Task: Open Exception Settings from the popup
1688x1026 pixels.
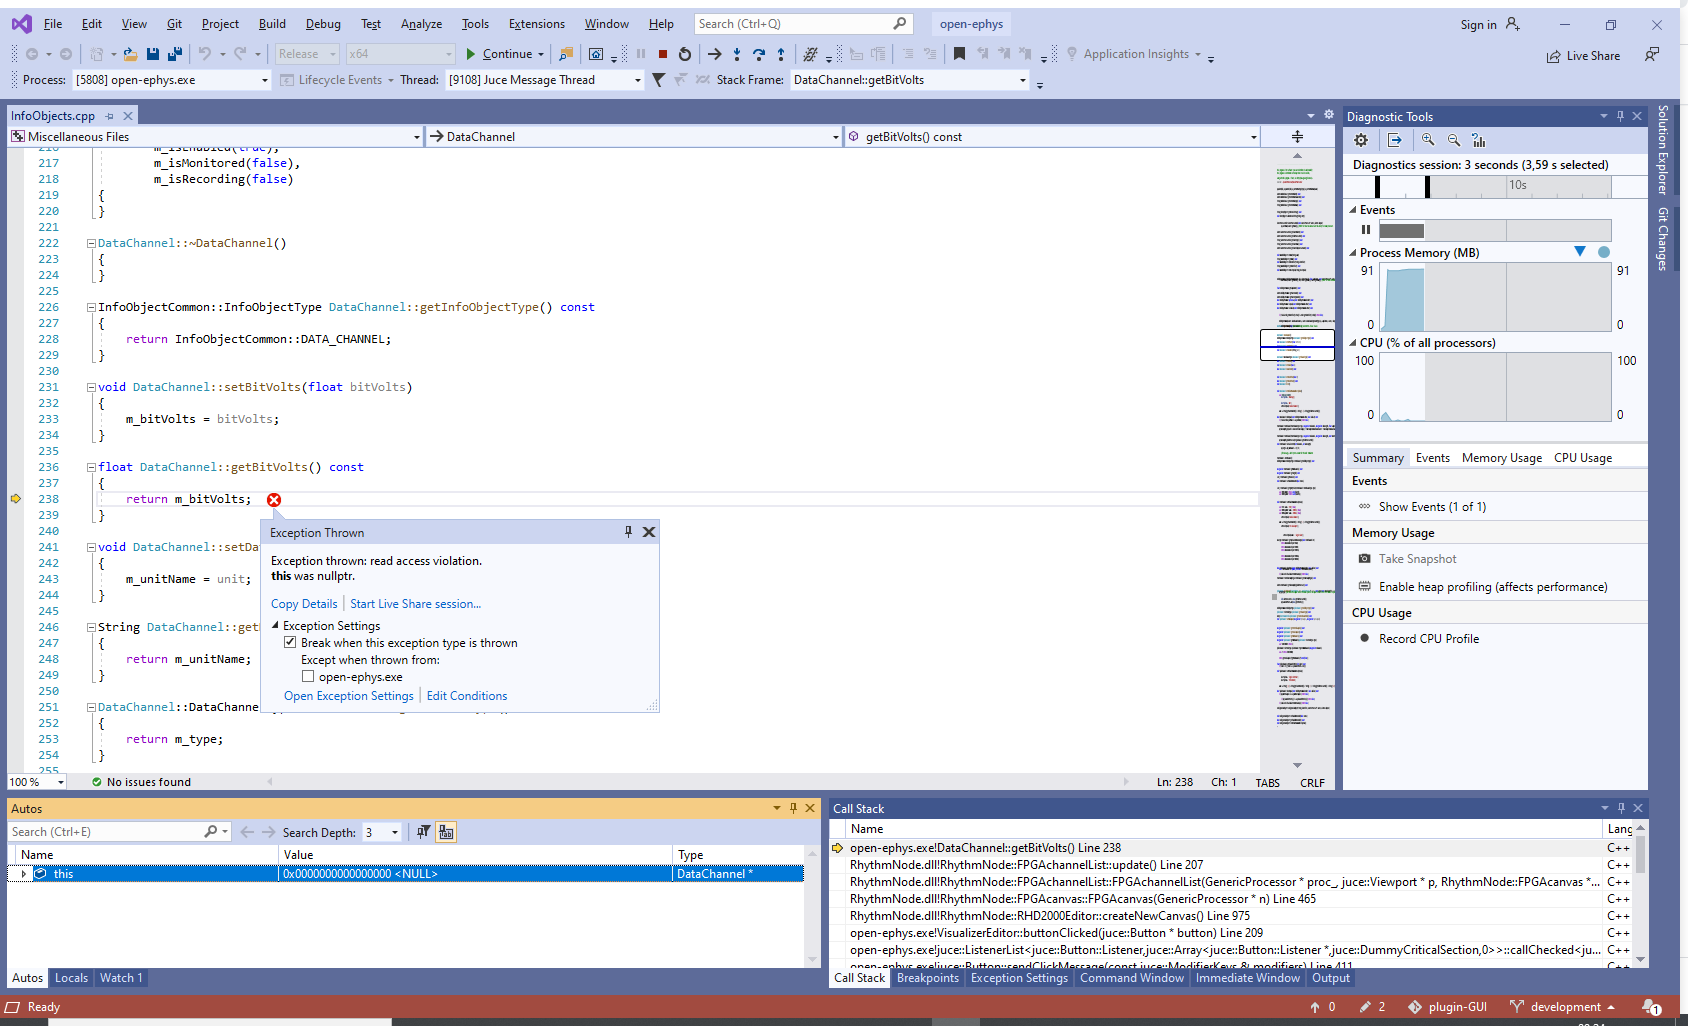Action: pyautogui.click(x=348, y=695)
